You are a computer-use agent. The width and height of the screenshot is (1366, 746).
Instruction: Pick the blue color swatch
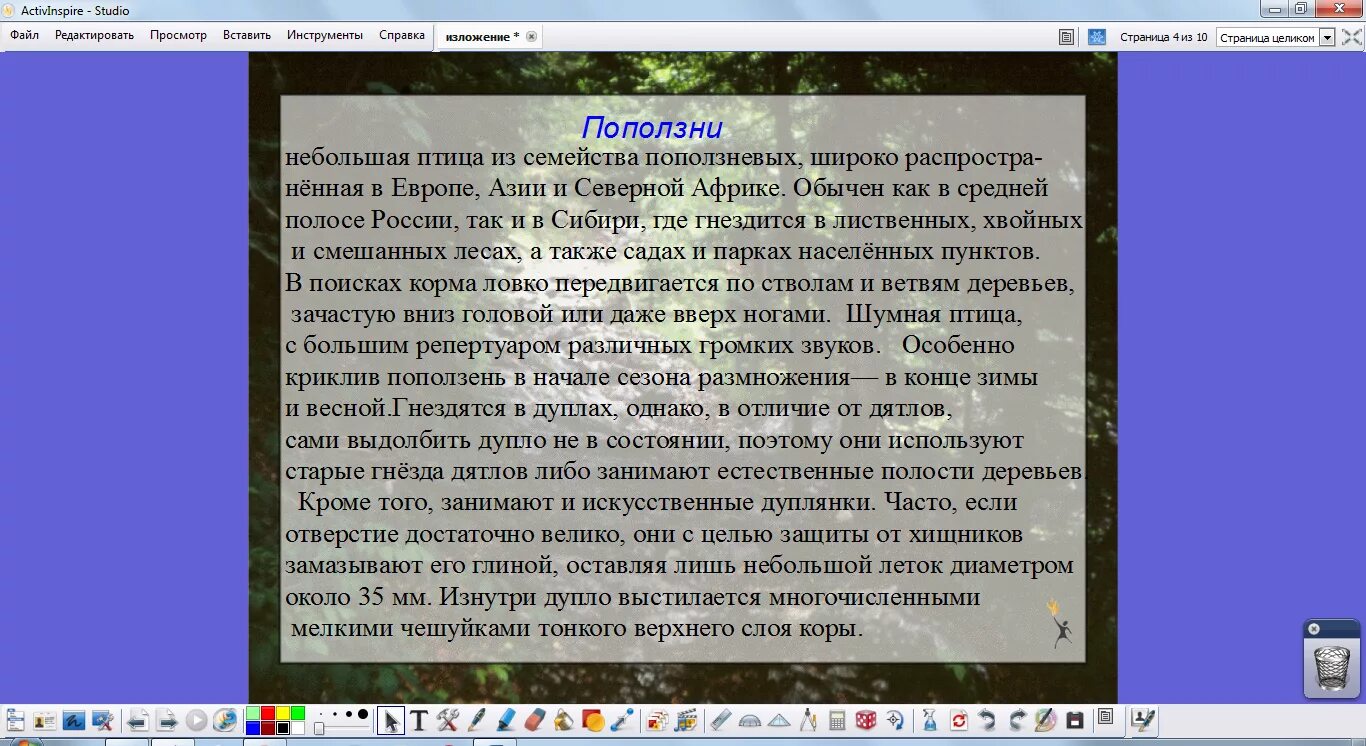(x=253, y=728)
